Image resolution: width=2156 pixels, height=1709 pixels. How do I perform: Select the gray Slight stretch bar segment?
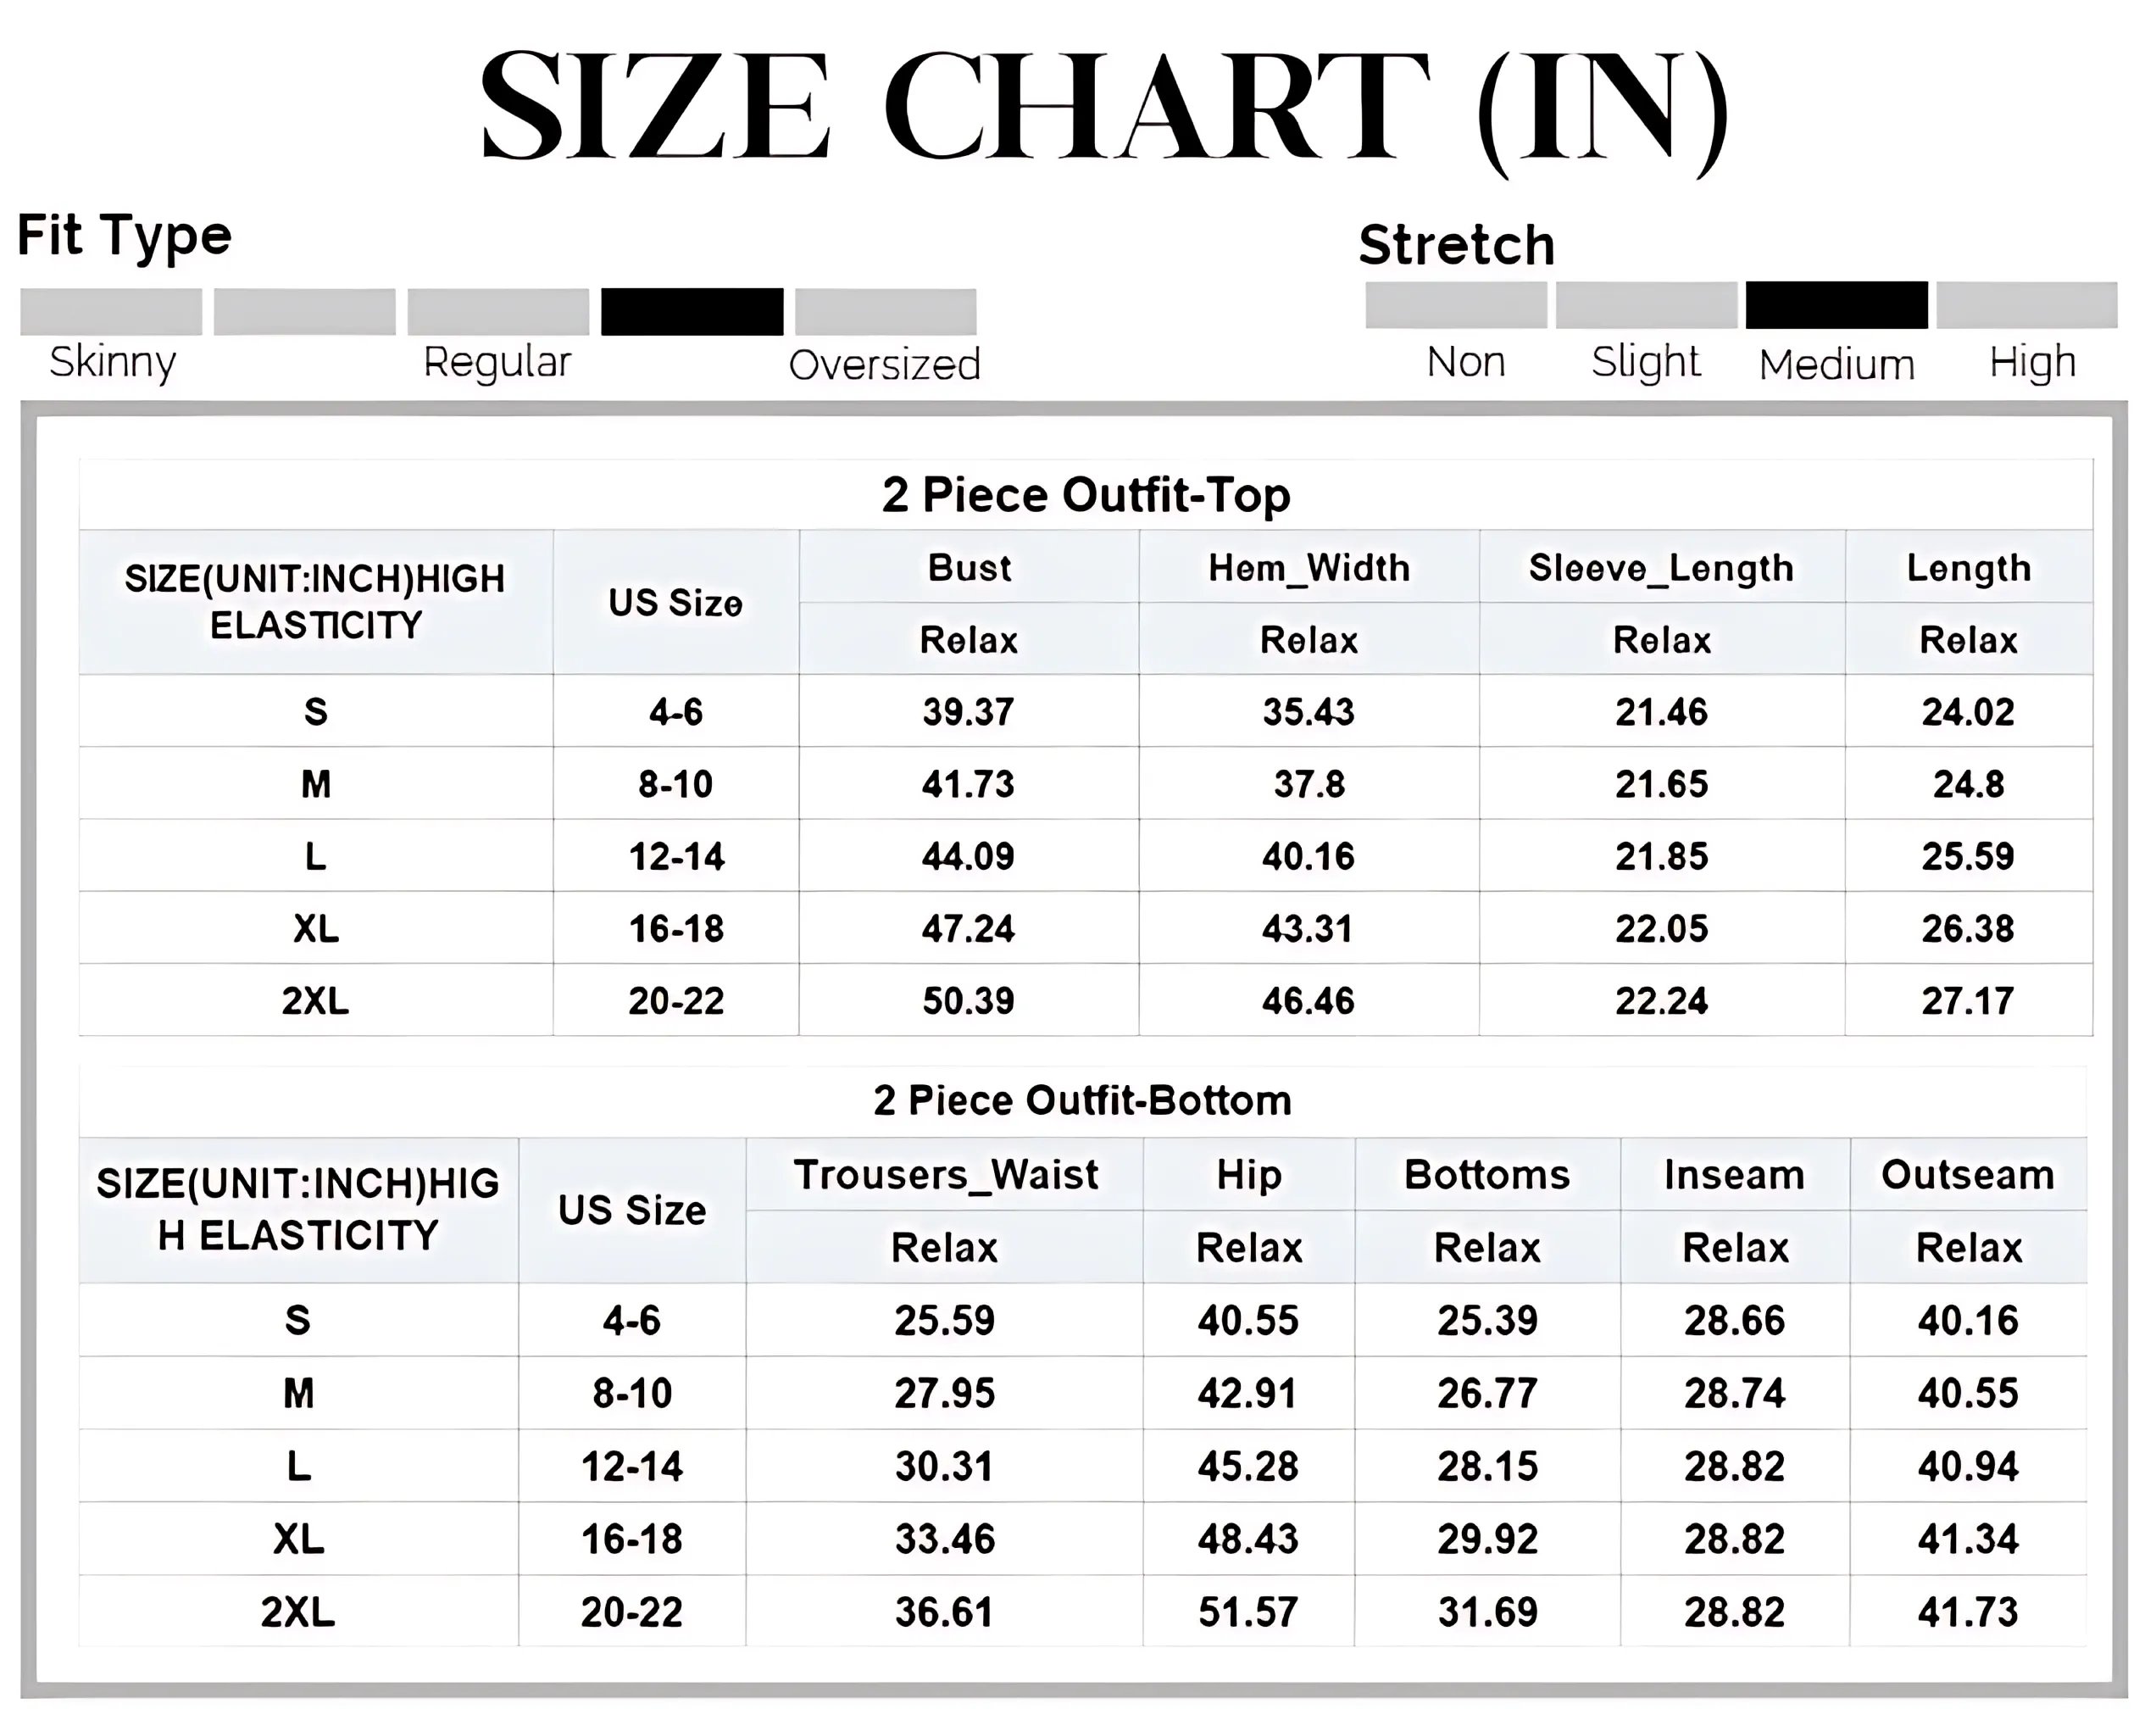coord(1646,305)
